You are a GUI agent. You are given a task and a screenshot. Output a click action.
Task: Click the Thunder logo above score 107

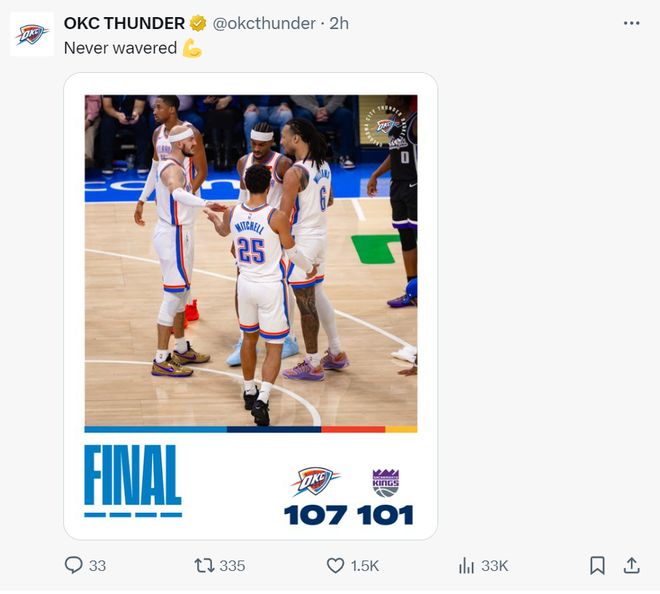(x=315, y=481)
